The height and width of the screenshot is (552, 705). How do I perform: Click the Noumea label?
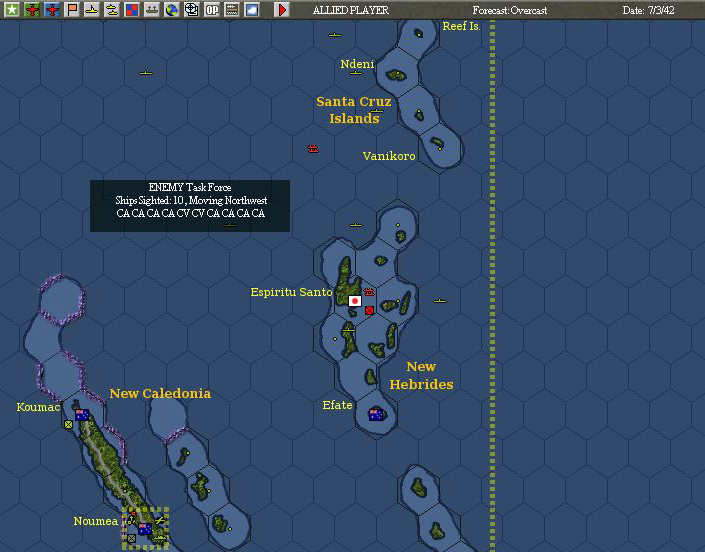[x=96, y=521]
